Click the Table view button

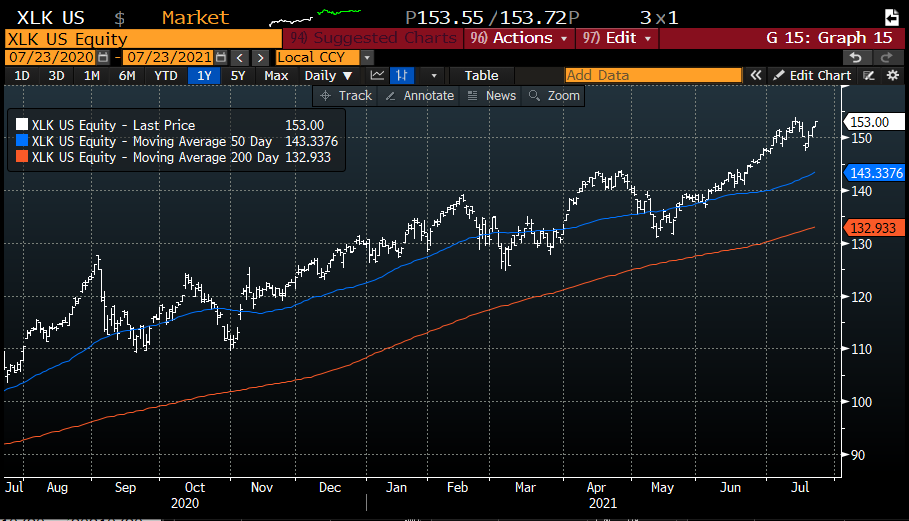[481, 75]
